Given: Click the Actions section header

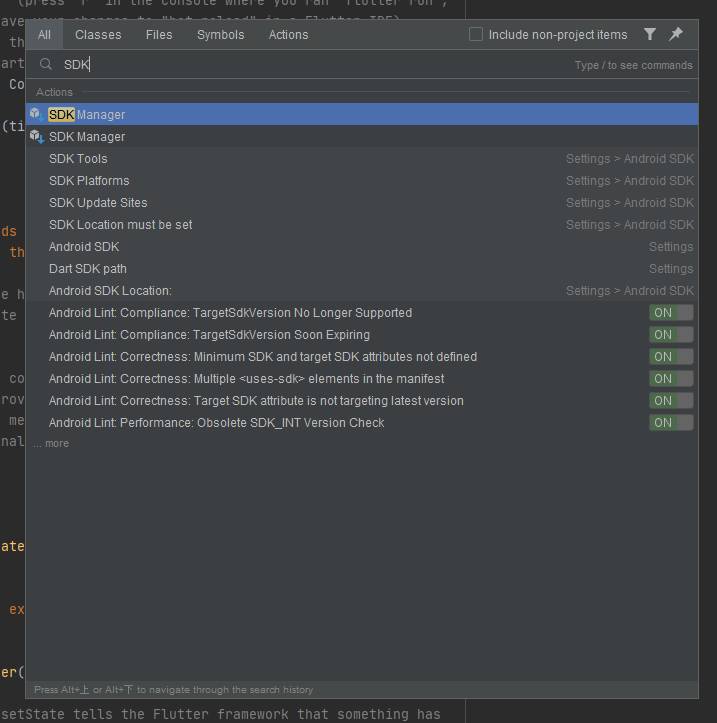Looking at the screenshot, I should click(54, 92).
